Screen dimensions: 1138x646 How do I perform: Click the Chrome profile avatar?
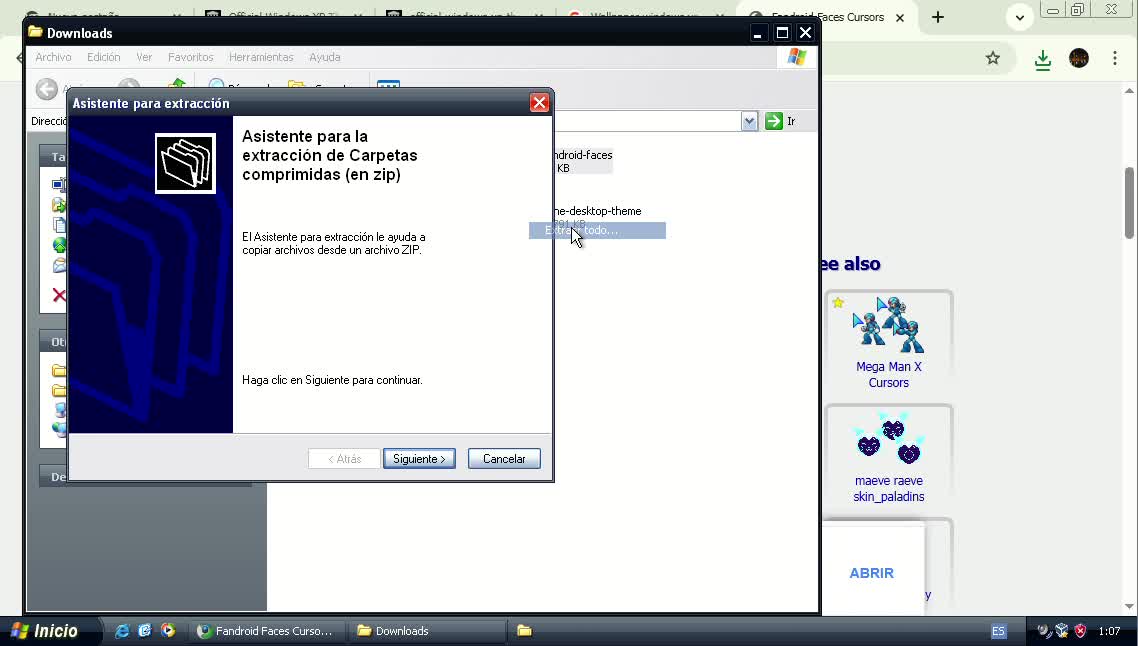pyautogui.click(x=1078, y=58)
